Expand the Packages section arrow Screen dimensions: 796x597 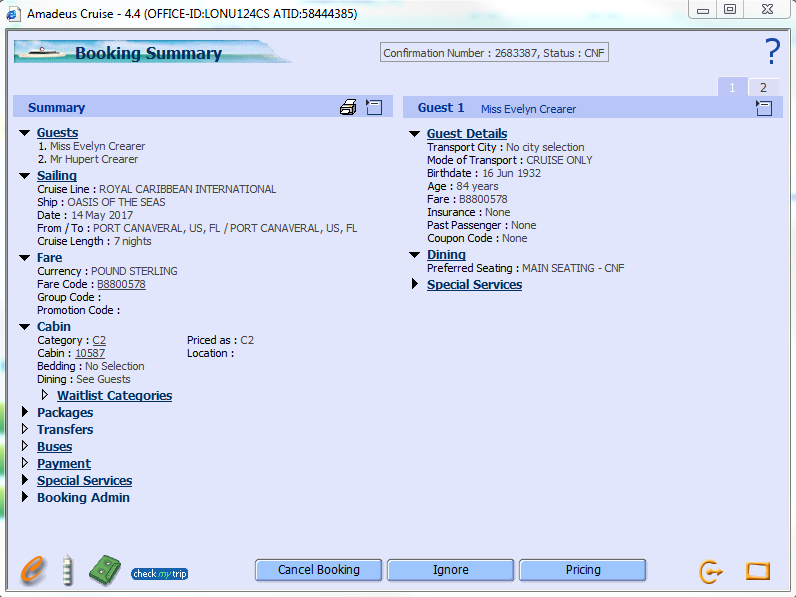click(x=24, y=412)
